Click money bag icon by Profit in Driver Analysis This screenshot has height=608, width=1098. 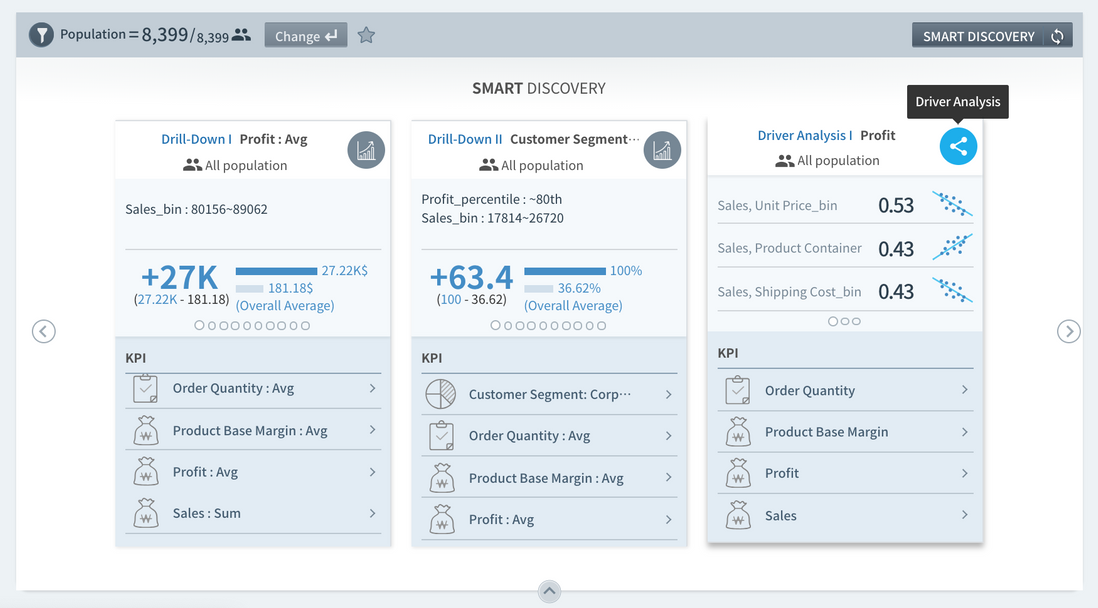[x=738, y=473]
